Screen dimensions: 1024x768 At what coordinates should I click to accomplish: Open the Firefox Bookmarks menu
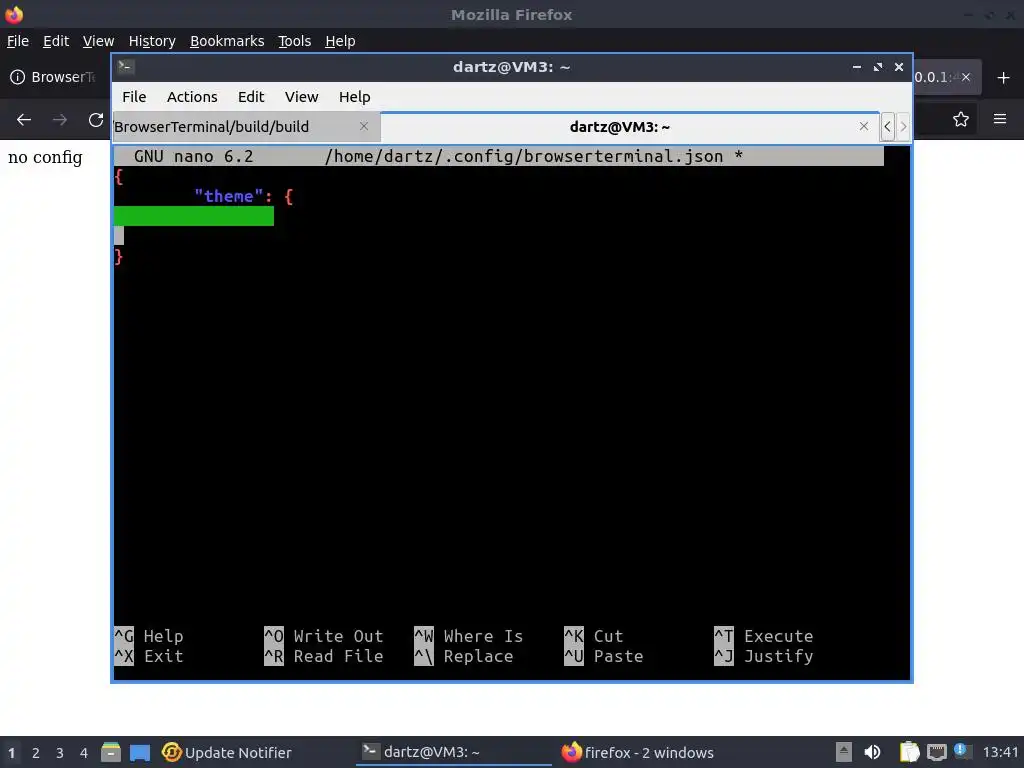click(227, 41)
